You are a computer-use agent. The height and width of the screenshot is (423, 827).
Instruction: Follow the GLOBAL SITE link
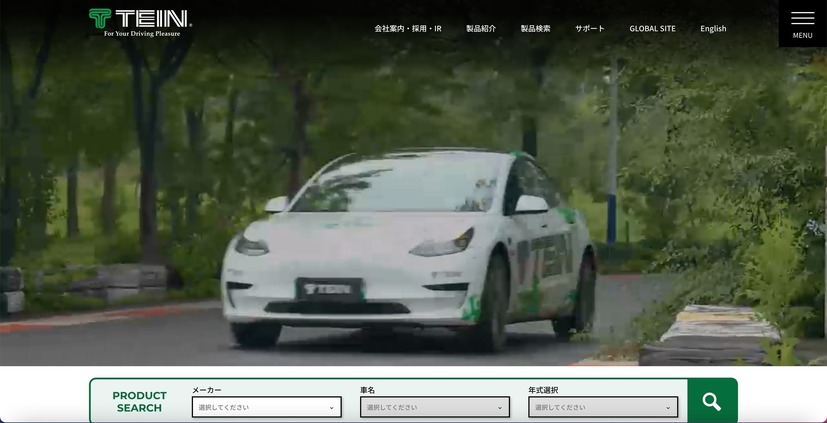pyautogui.click(x=652, y=29)
